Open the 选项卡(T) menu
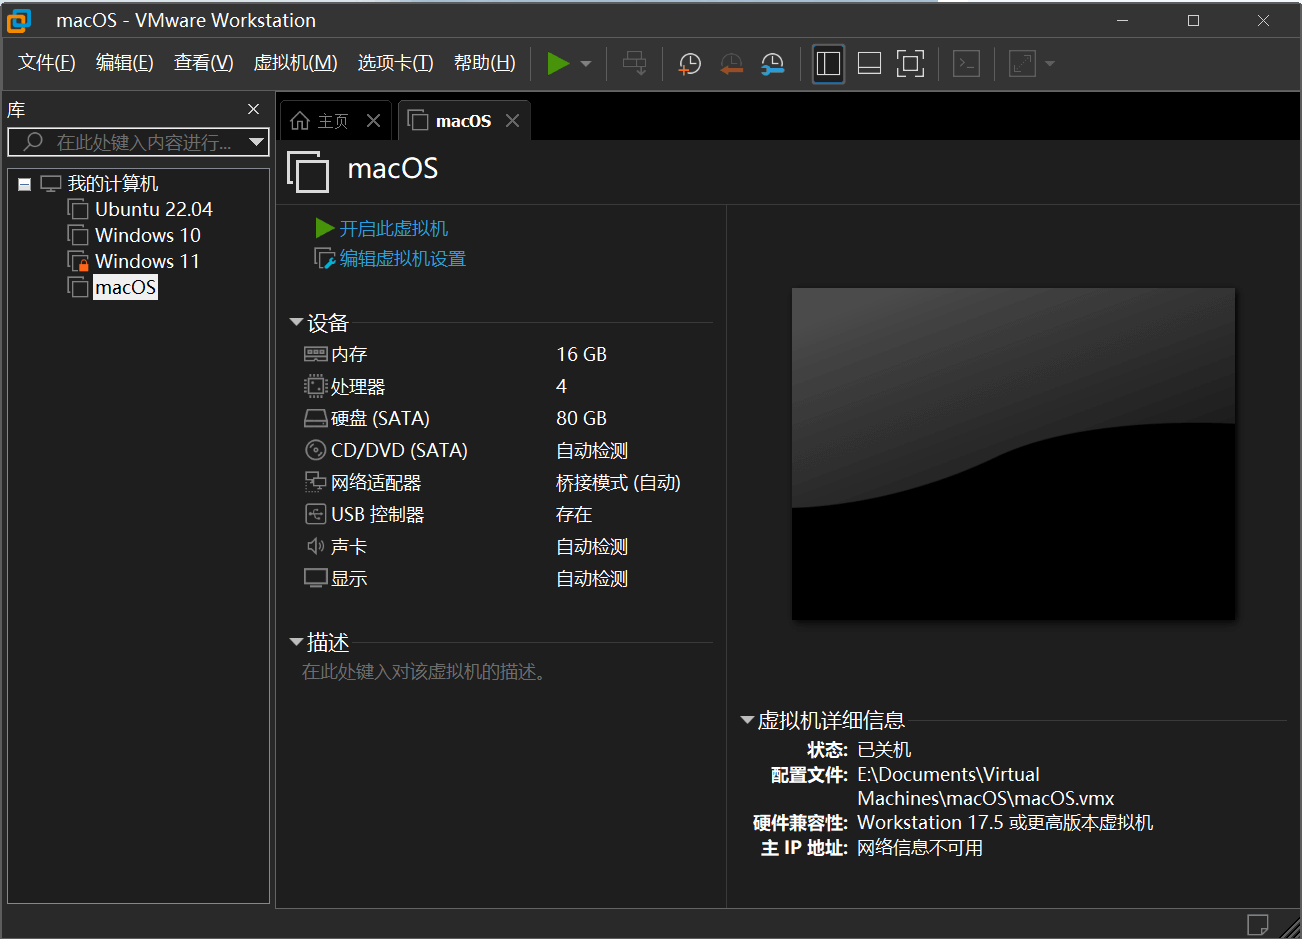 pyautogui.click(x=395, y=63)
